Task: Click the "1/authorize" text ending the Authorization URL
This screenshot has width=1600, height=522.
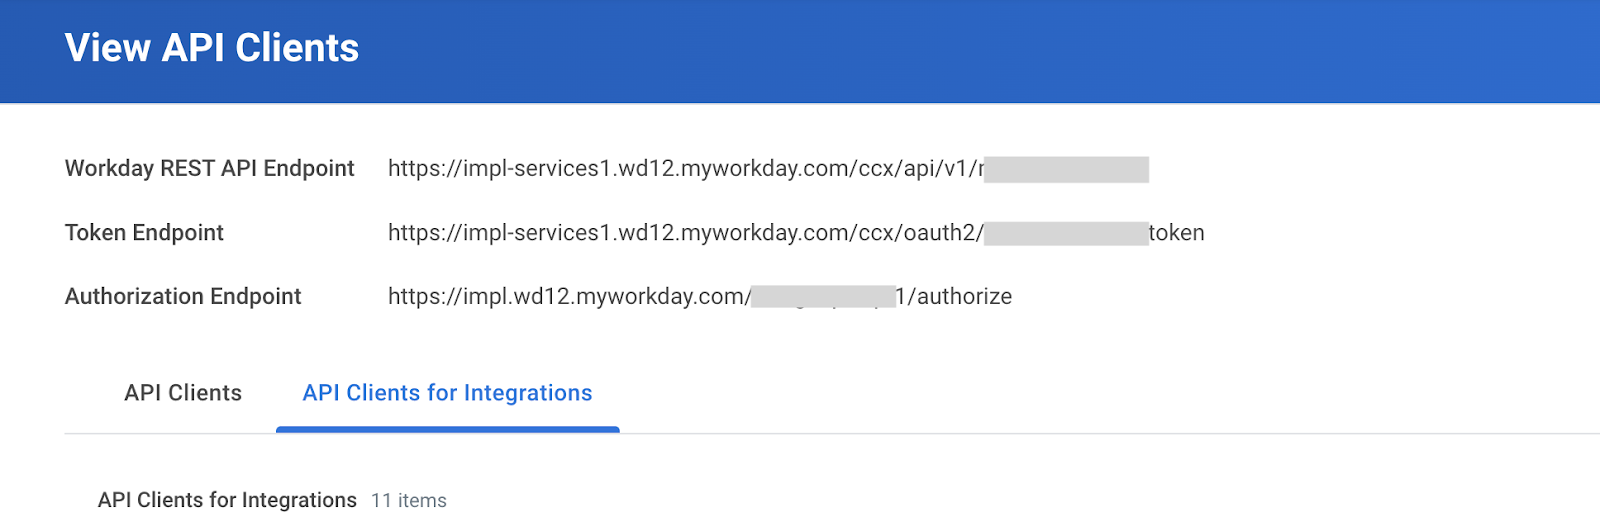Action: point(954,297)
